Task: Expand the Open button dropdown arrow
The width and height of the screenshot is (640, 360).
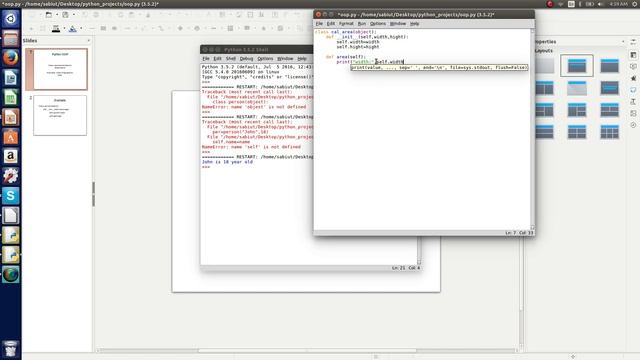Action: 57,15
